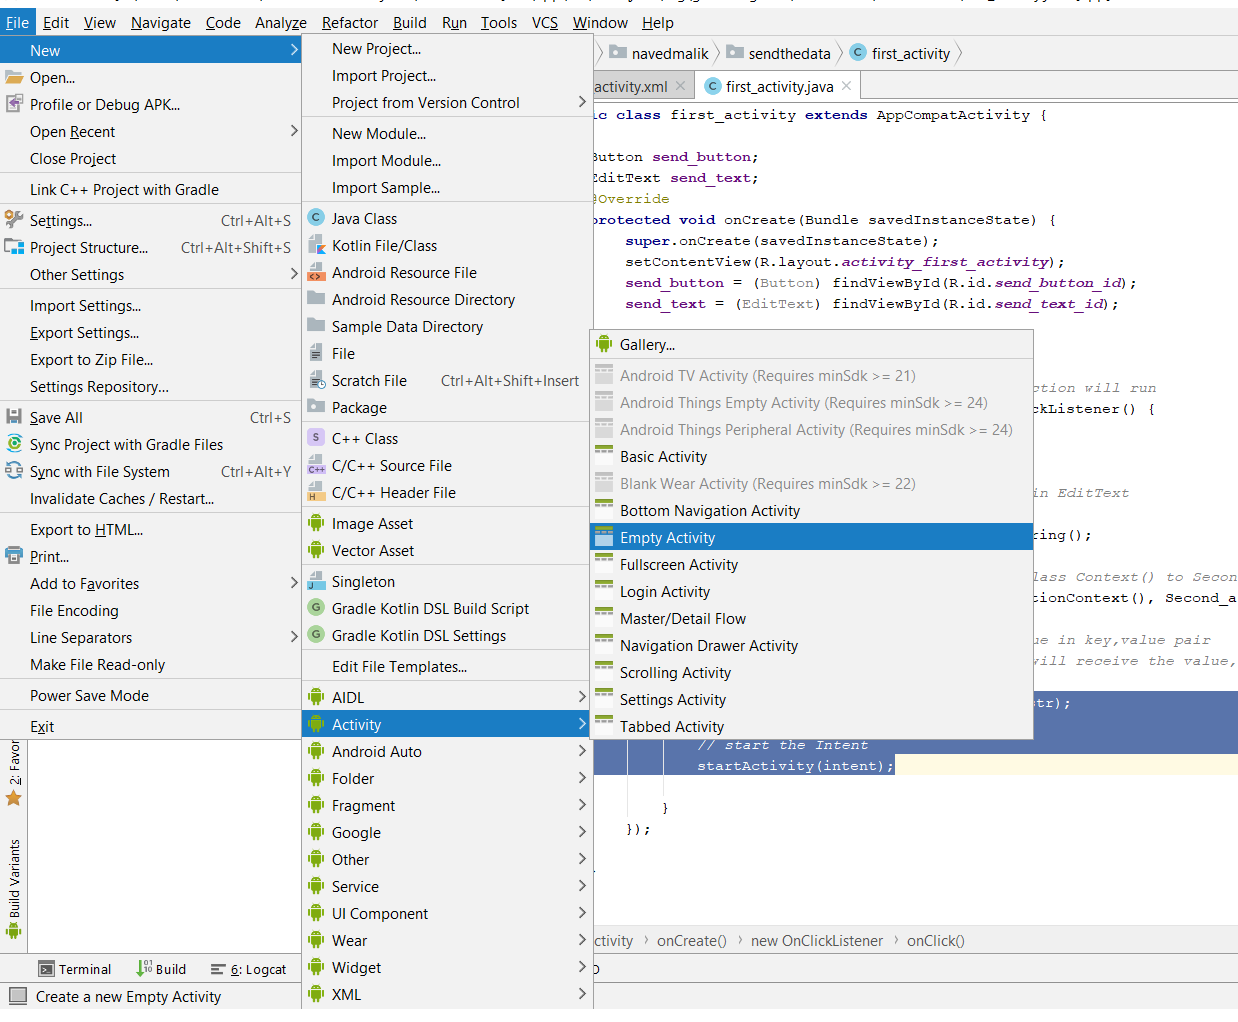Expand the XML submenu arrow
Screen dimensions: 1238x1022
[582, 994]
